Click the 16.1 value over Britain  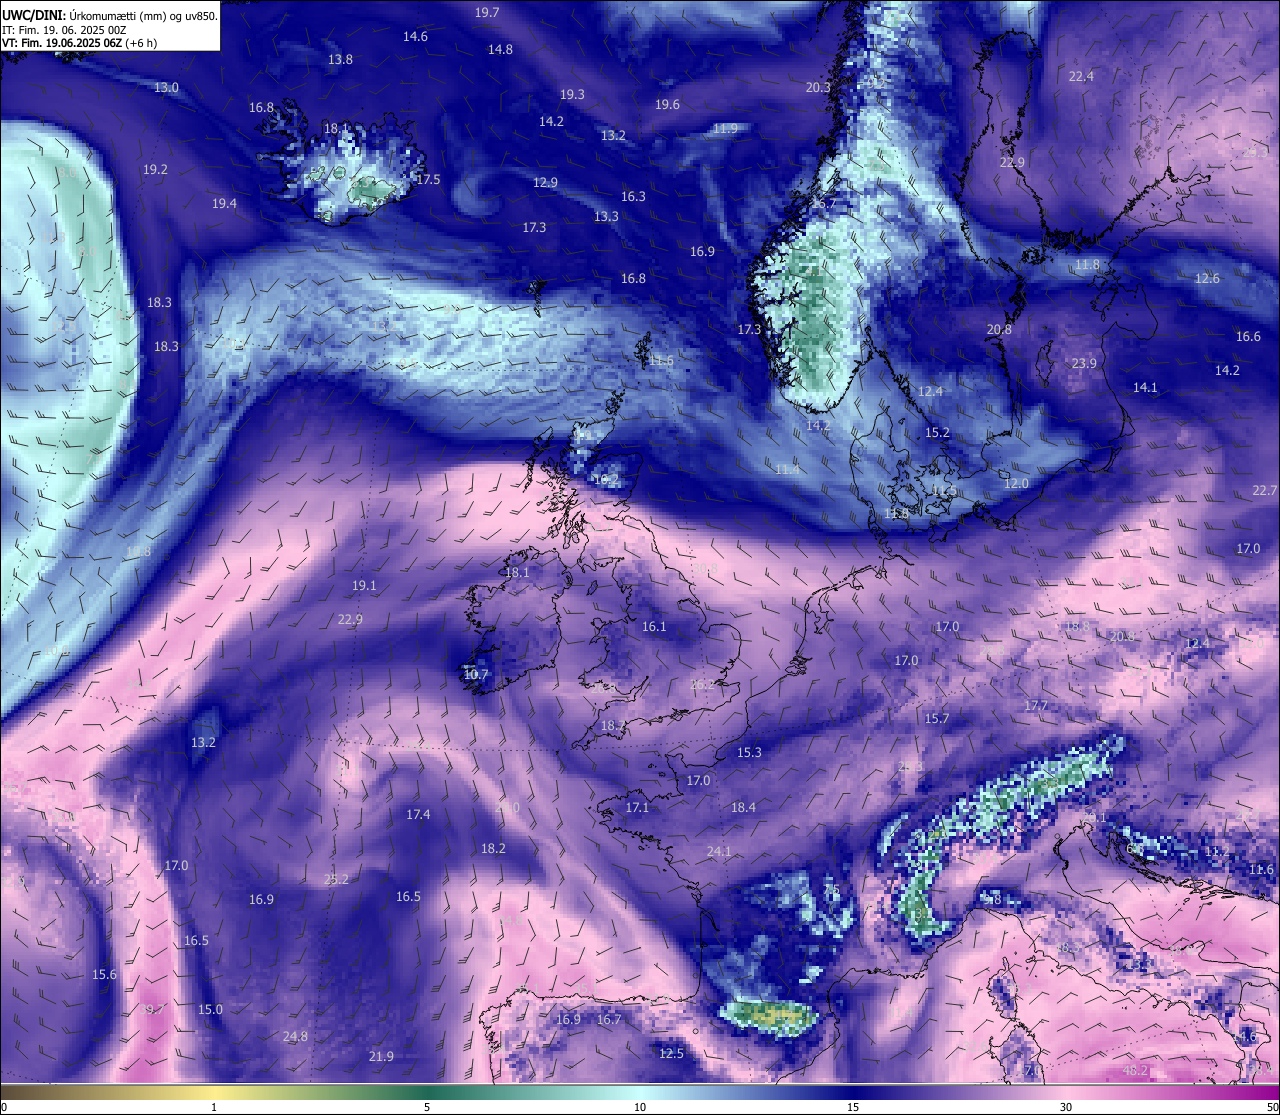point(654,626)
